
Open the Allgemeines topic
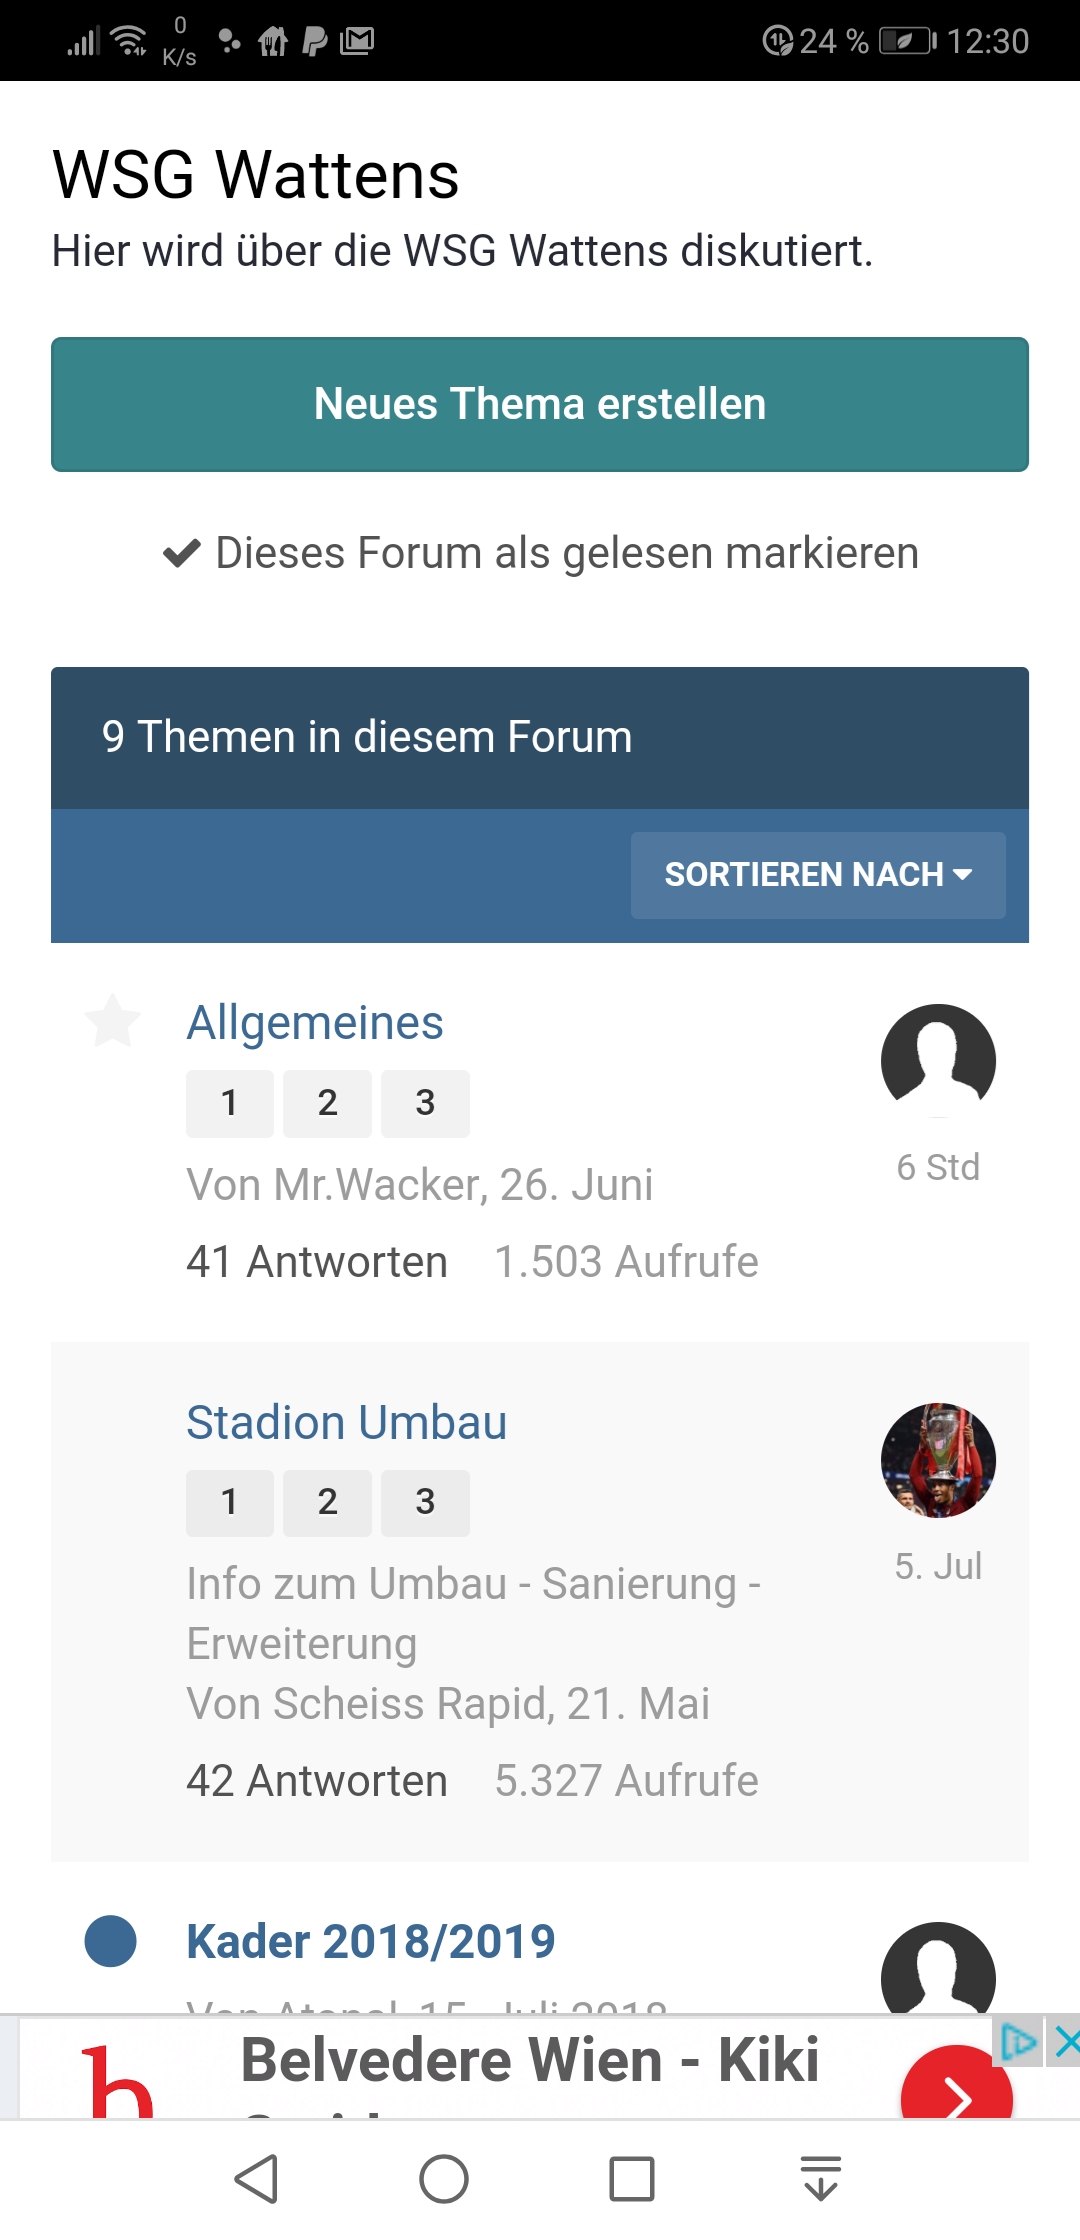tap(315, 1023)
